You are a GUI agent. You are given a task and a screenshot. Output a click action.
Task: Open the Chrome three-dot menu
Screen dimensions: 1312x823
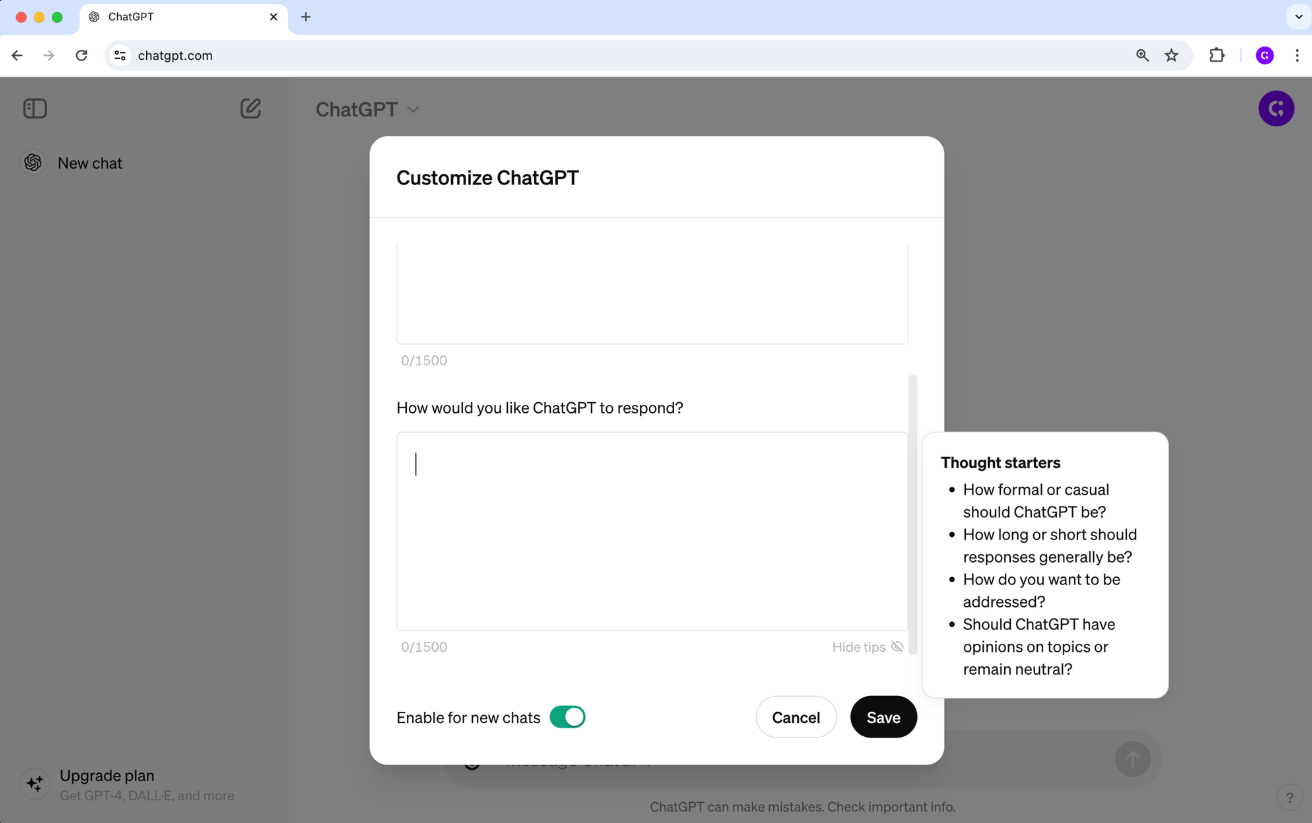[x=1297, y=56]
